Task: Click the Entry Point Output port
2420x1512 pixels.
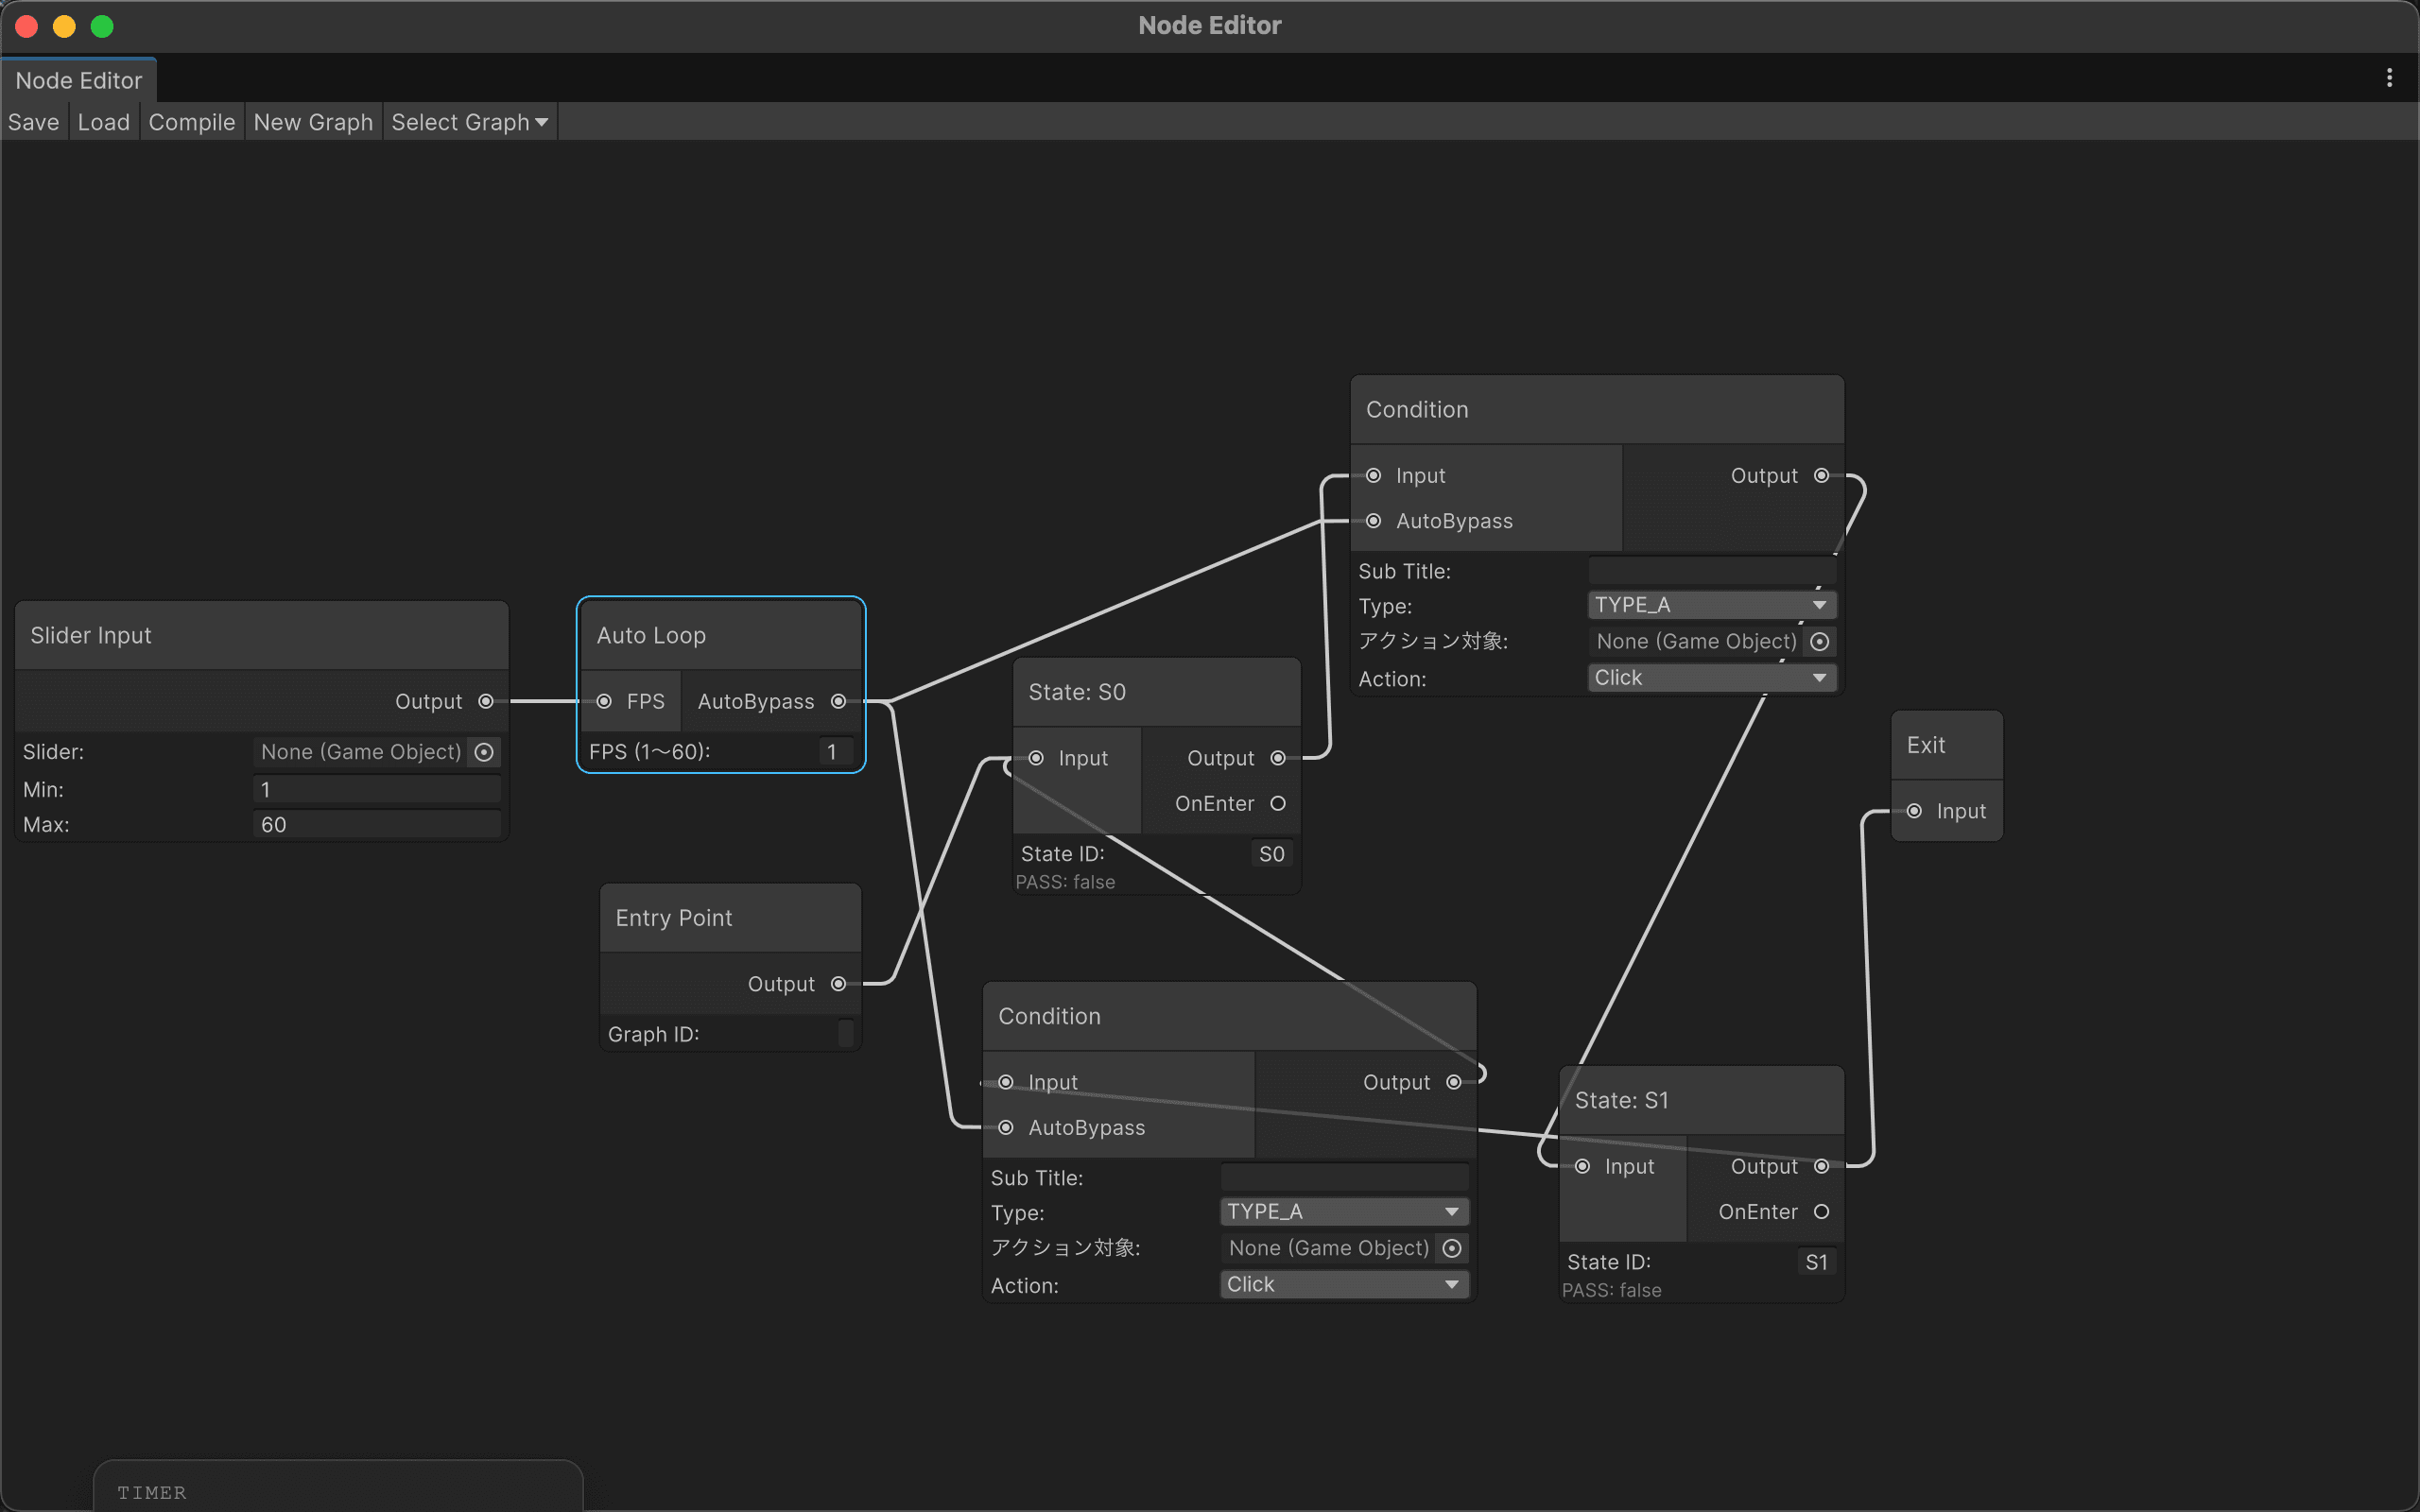Action: pyautogui.click(x=839, y=984)
